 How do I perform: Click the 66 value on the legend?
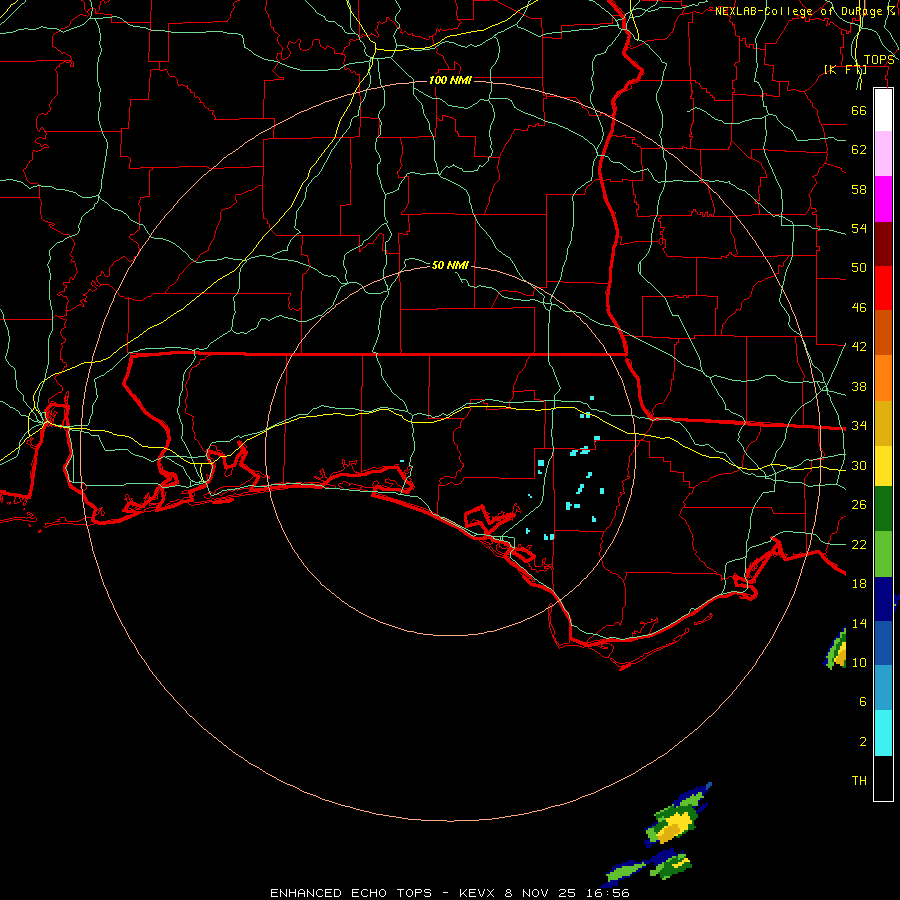(859, 110)
